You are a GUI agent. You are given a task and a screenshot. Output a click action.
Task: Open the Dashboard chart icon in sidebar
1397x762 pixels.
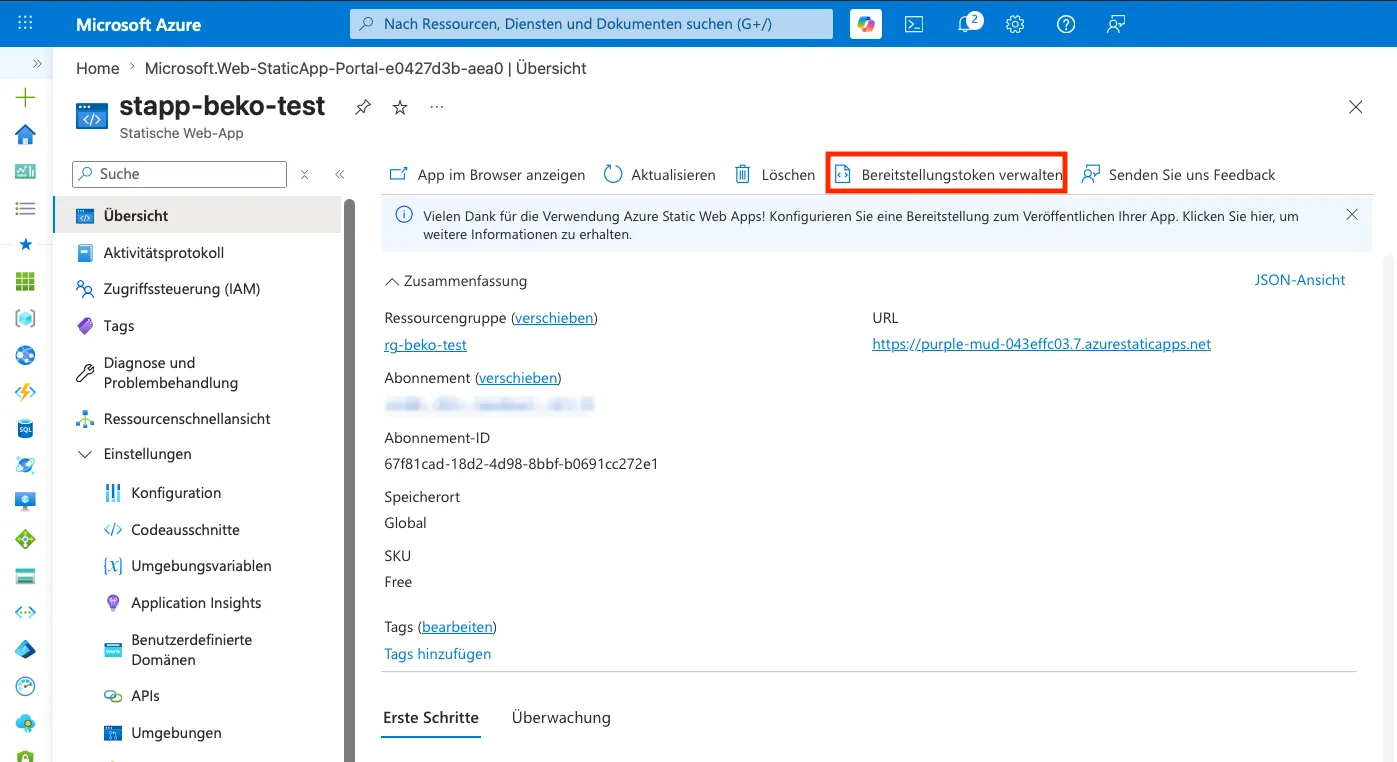pyautogui.click(x=26, y=172)
